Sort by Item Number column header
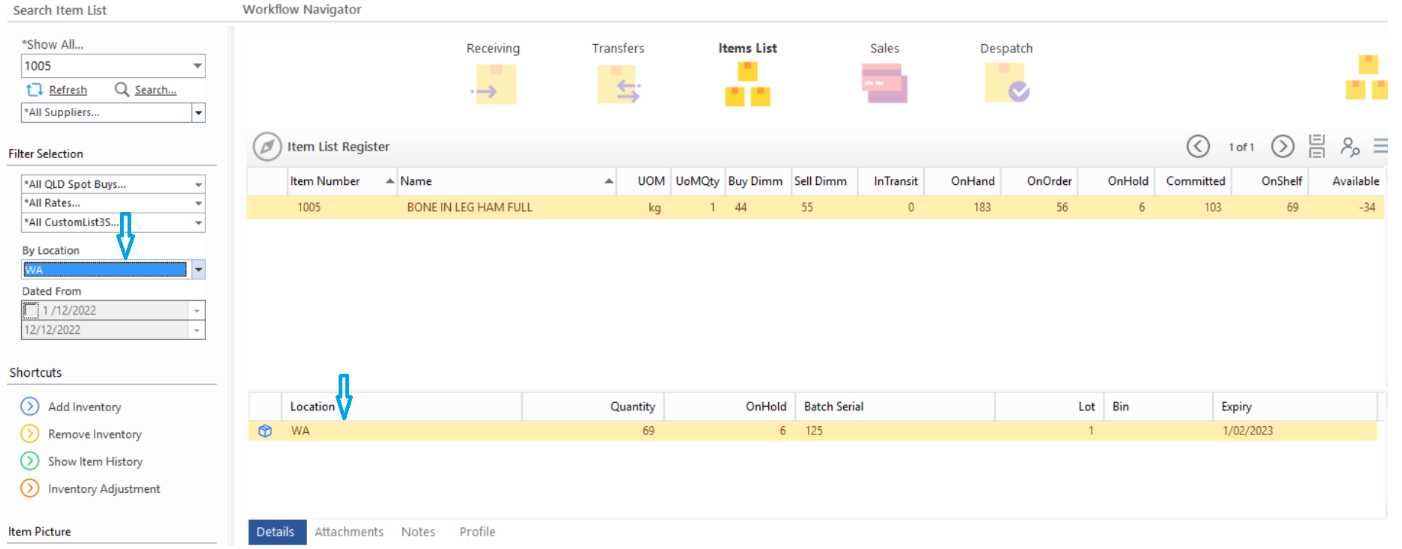The image size is (1402, 549). pos(341,181)
